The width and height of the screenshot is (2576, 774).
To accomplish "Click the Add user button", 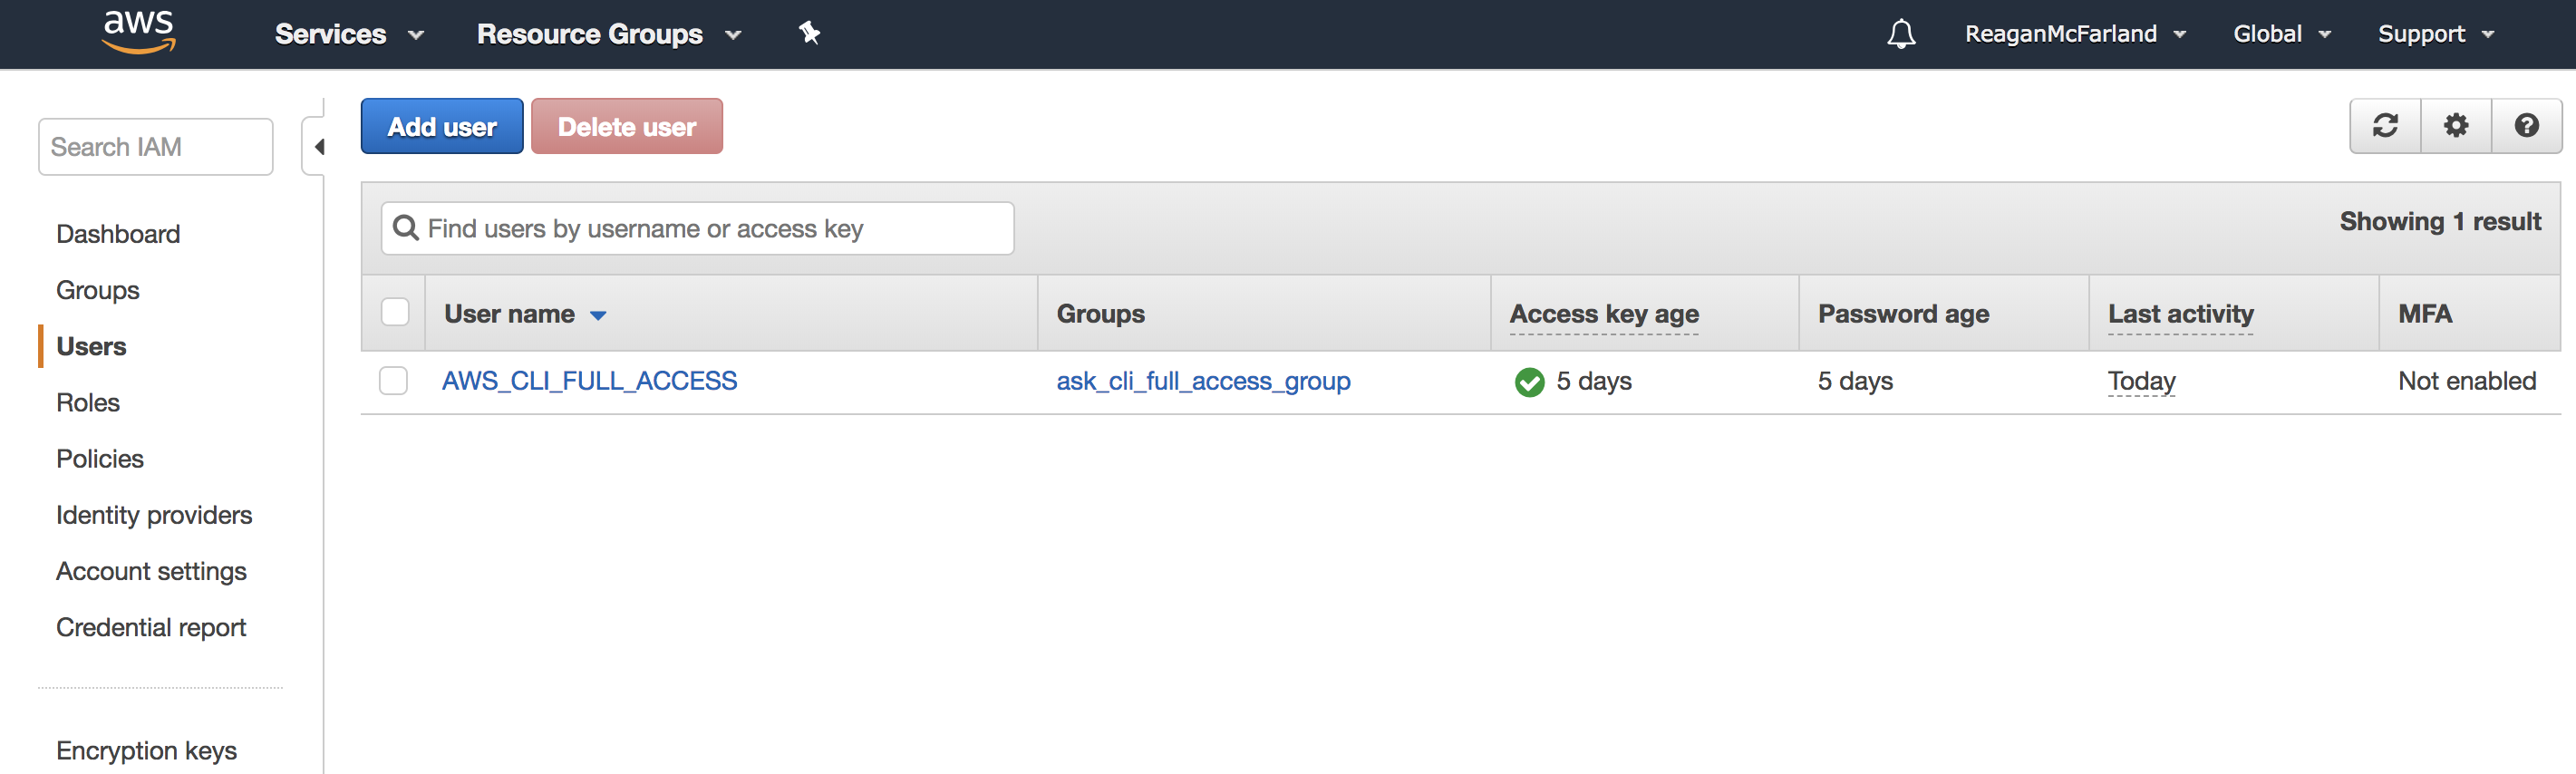I will coord(442,127).
